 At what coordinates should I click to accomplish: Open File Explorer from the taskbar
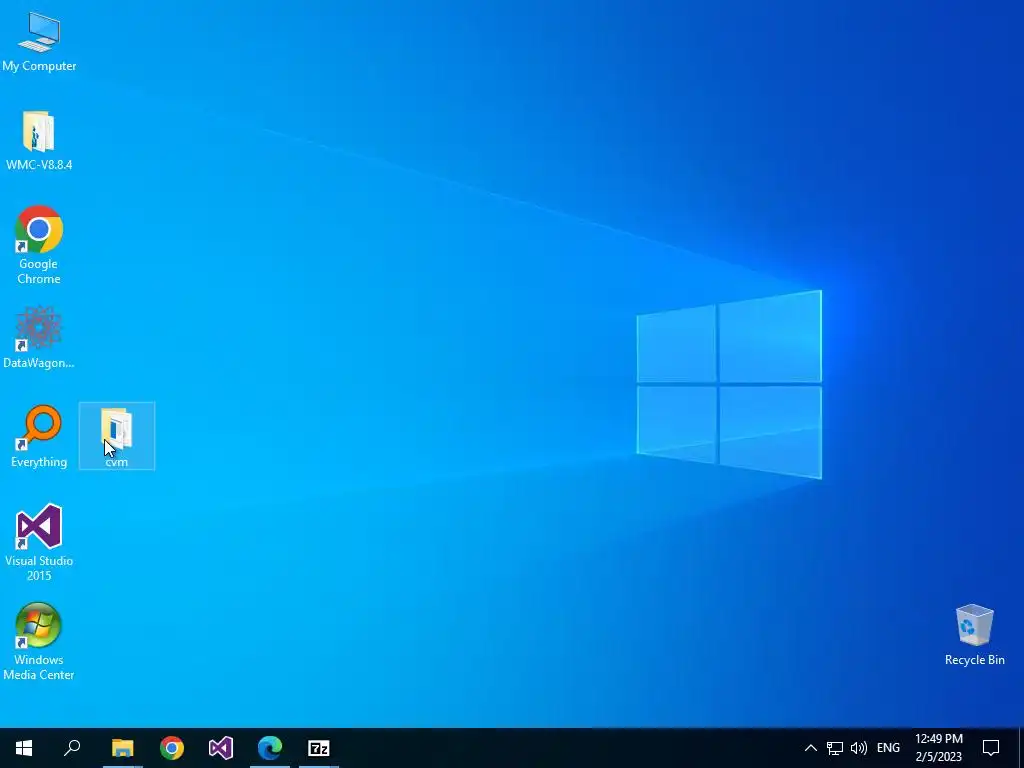click(122, 748)
